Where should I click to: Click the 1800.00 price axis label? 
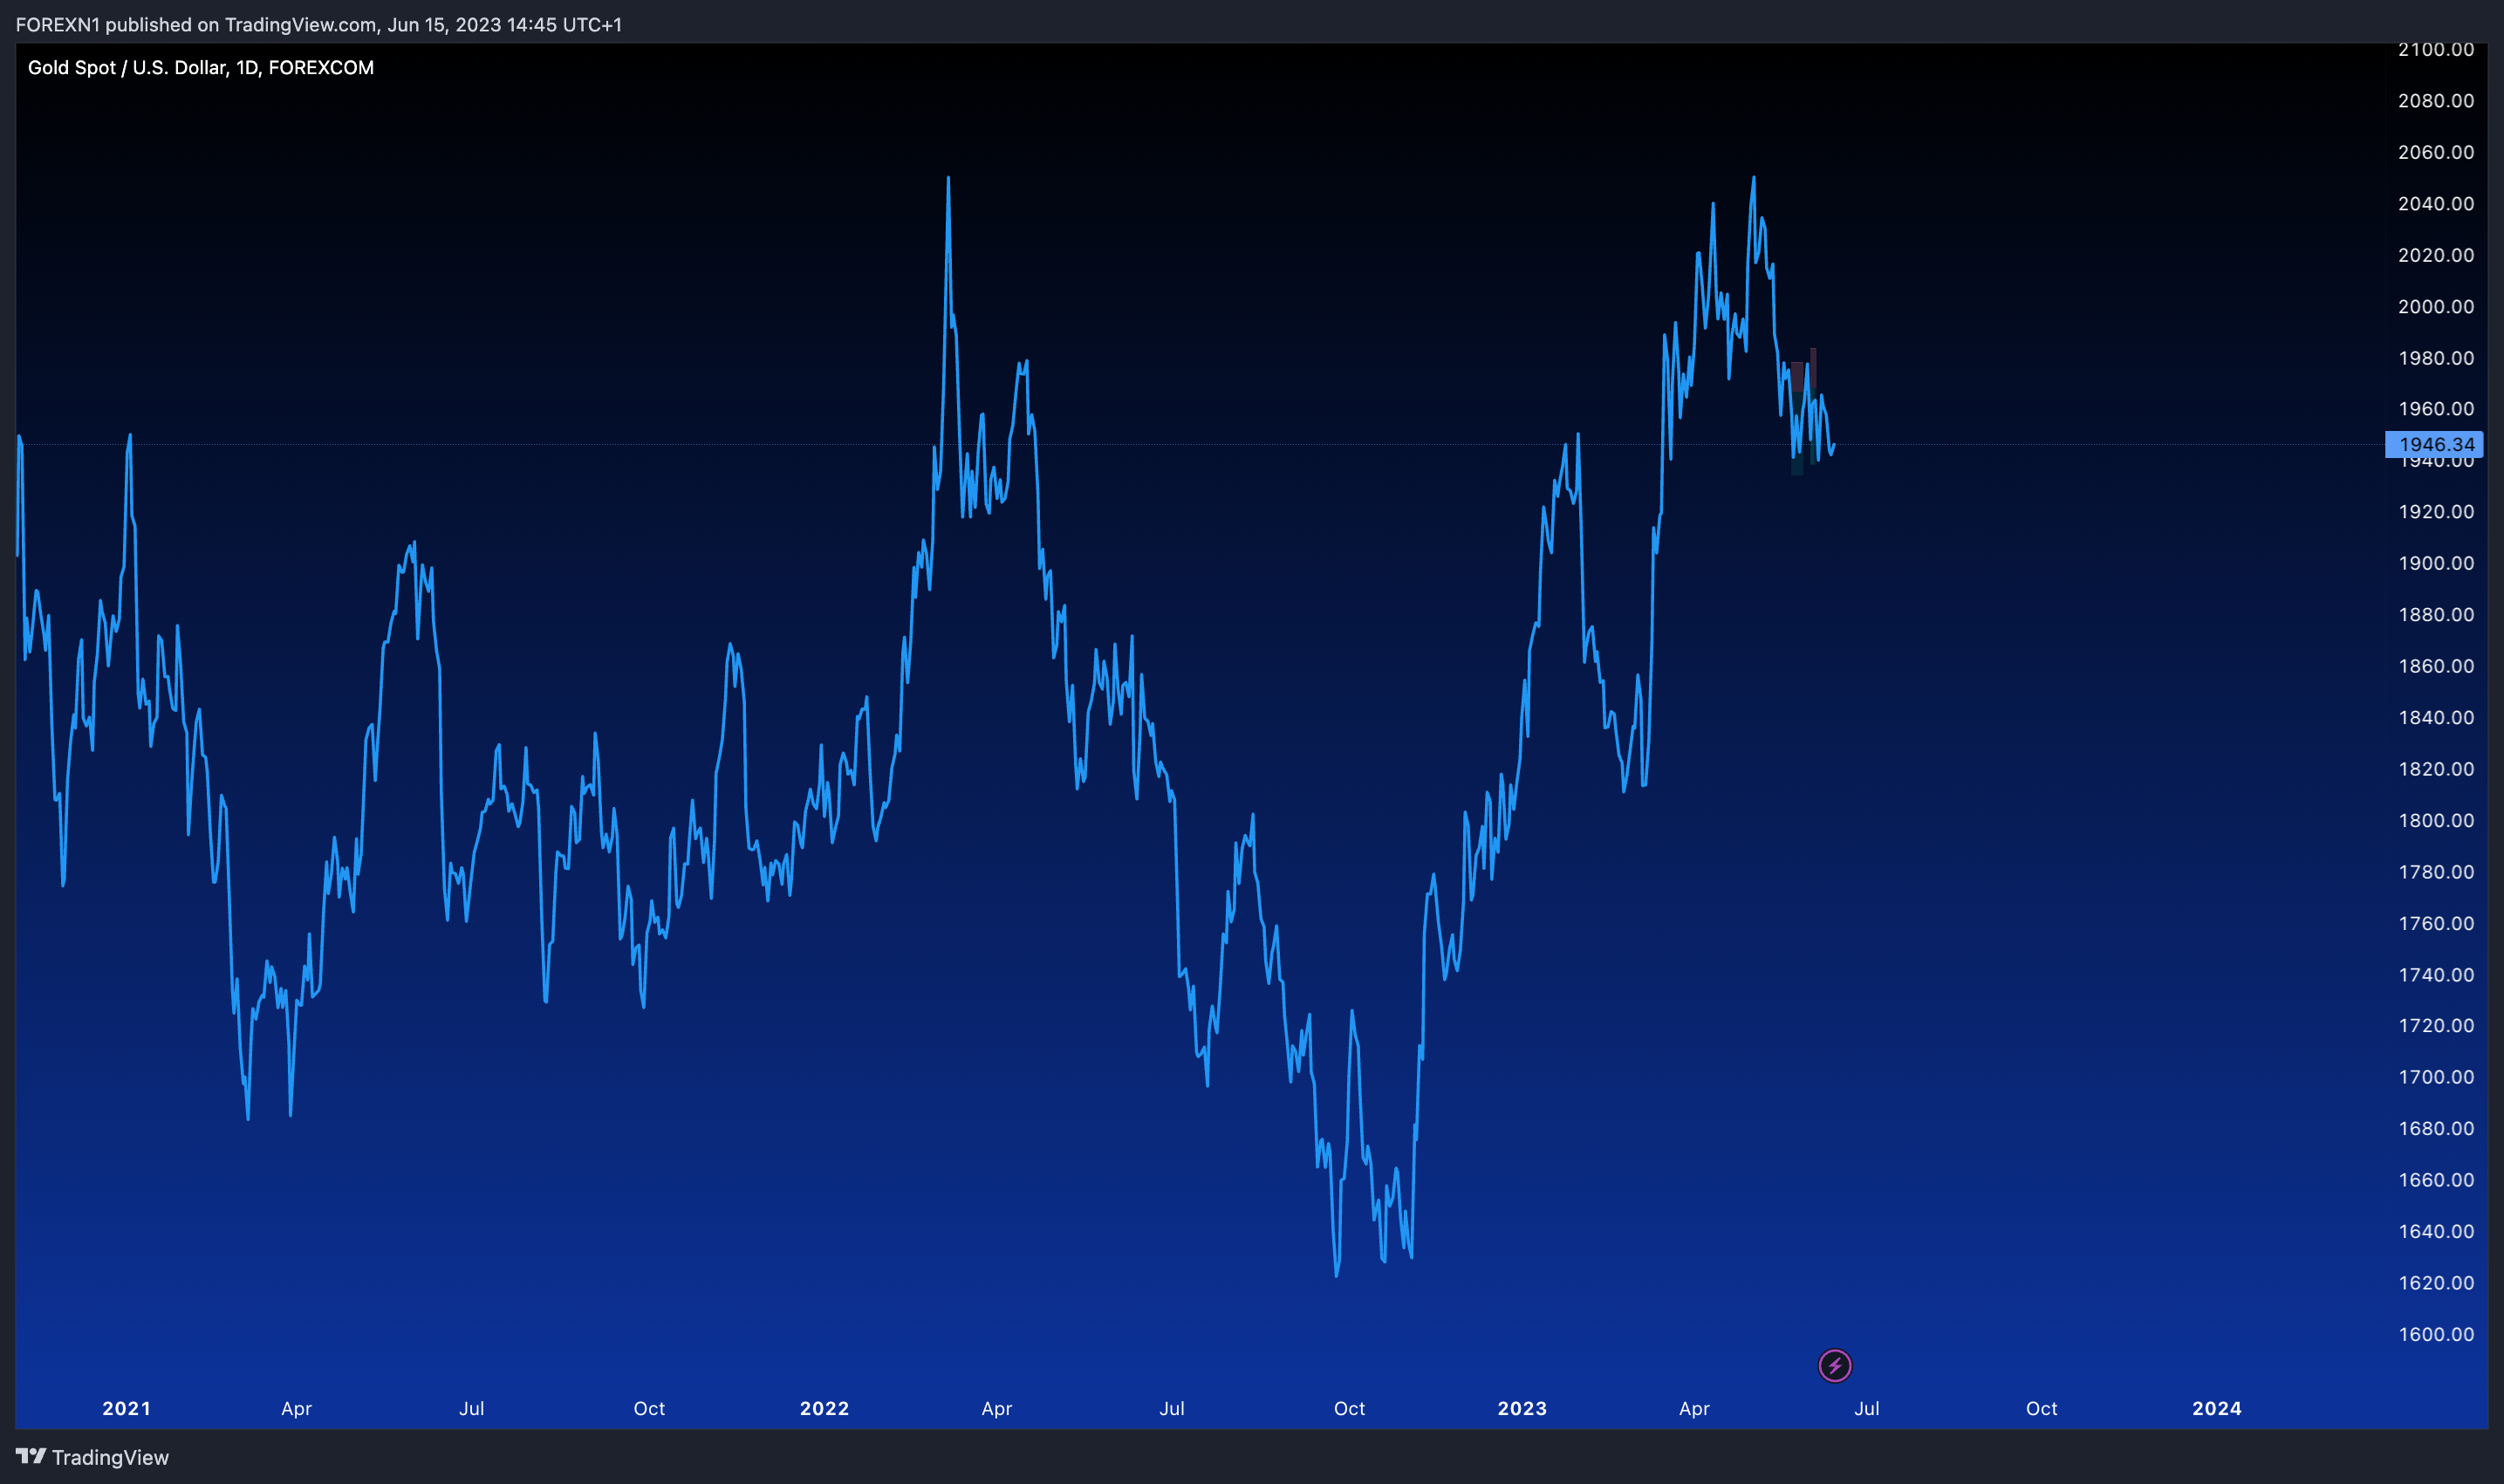2436,820
